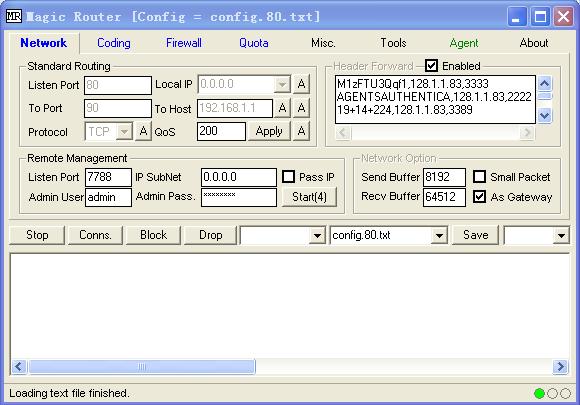Click log pane horizontal scrollbar thumb
Viewport: 580px width, 405px height.
click(x=142, y=367)
